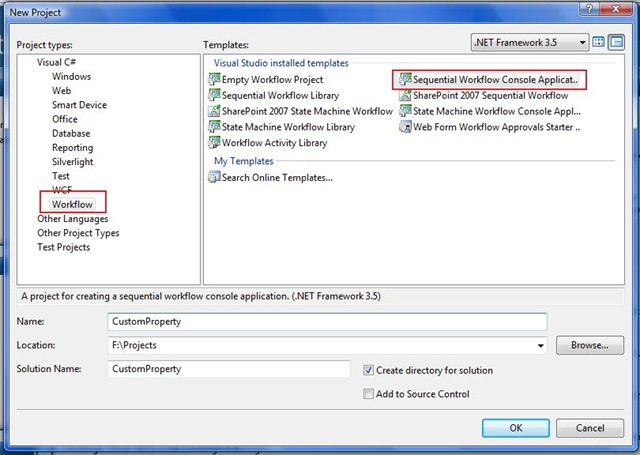Image resolution: width=640 pixels, height=455 pixels.
Task: Select Sequential Workflow Library template name
Action: point(280,95)
